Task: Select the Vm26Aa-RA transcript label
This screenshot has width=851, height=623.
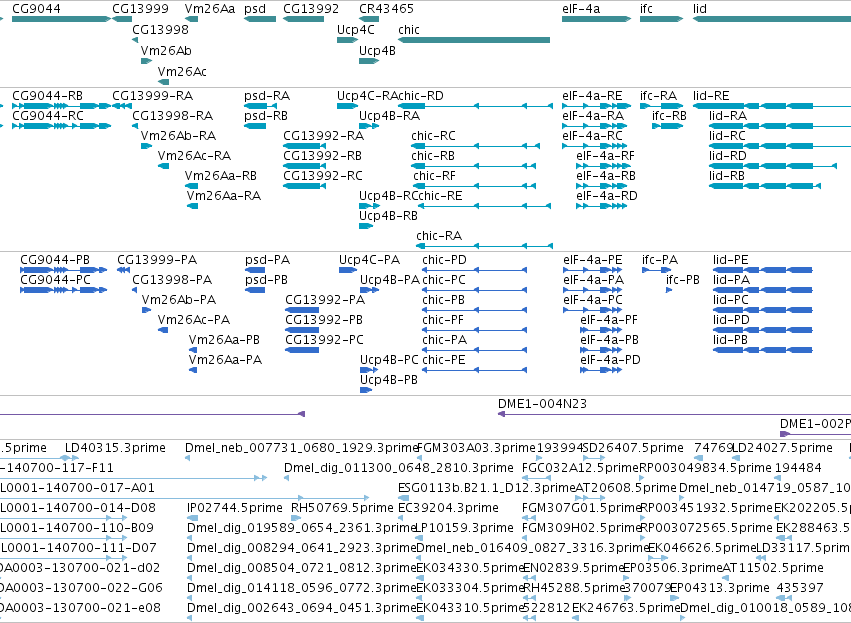Action: coord(224,196)
